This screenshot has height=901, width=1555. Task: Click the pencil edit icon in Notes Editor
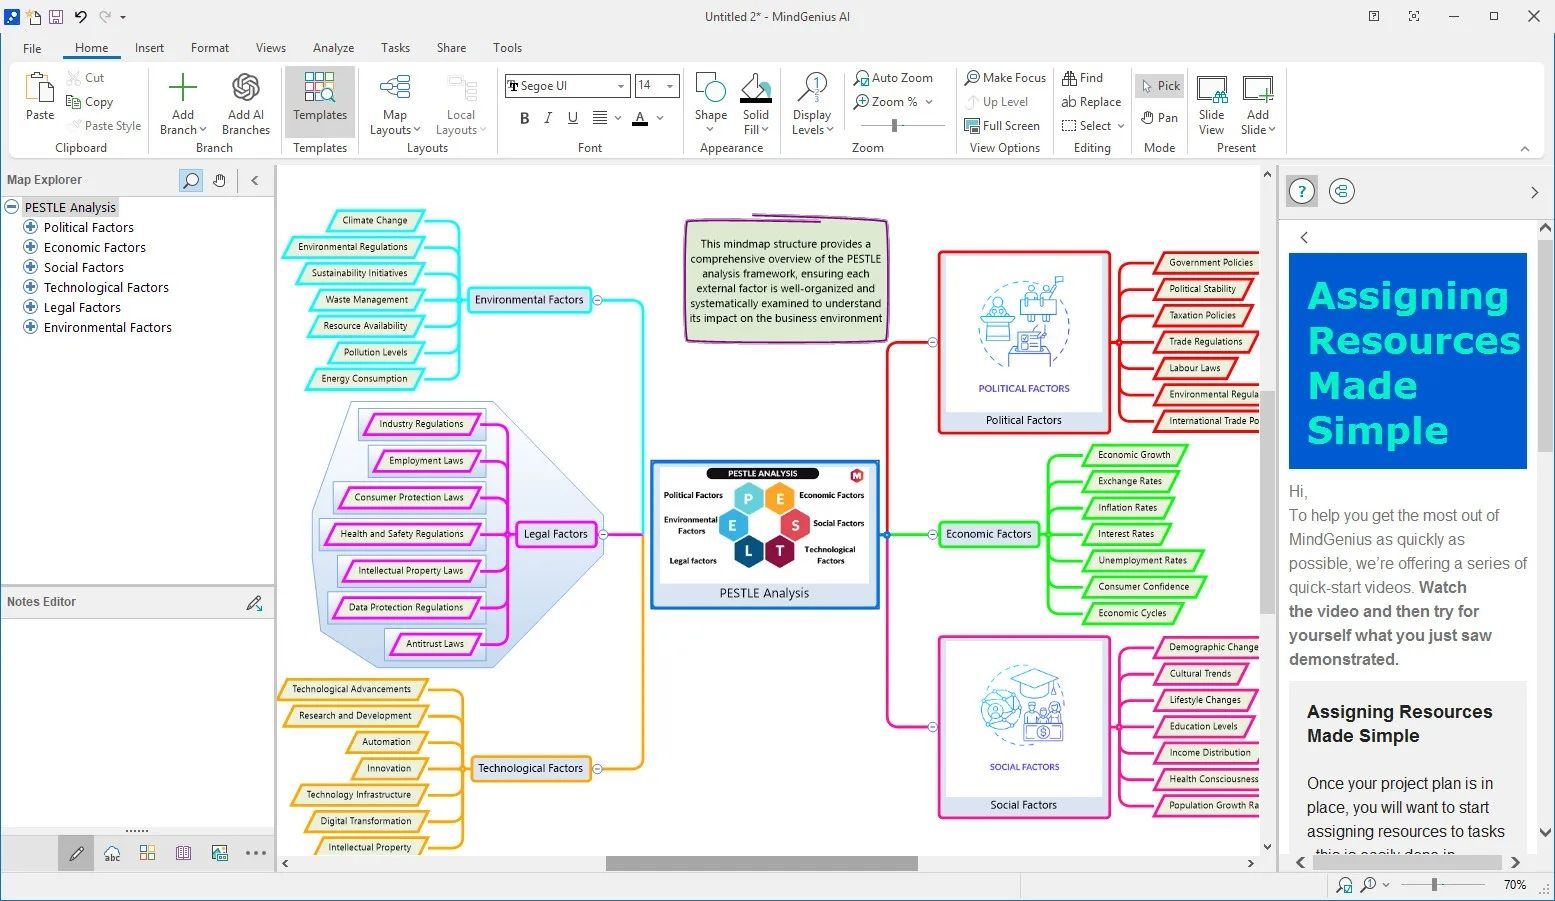(255, 601)
